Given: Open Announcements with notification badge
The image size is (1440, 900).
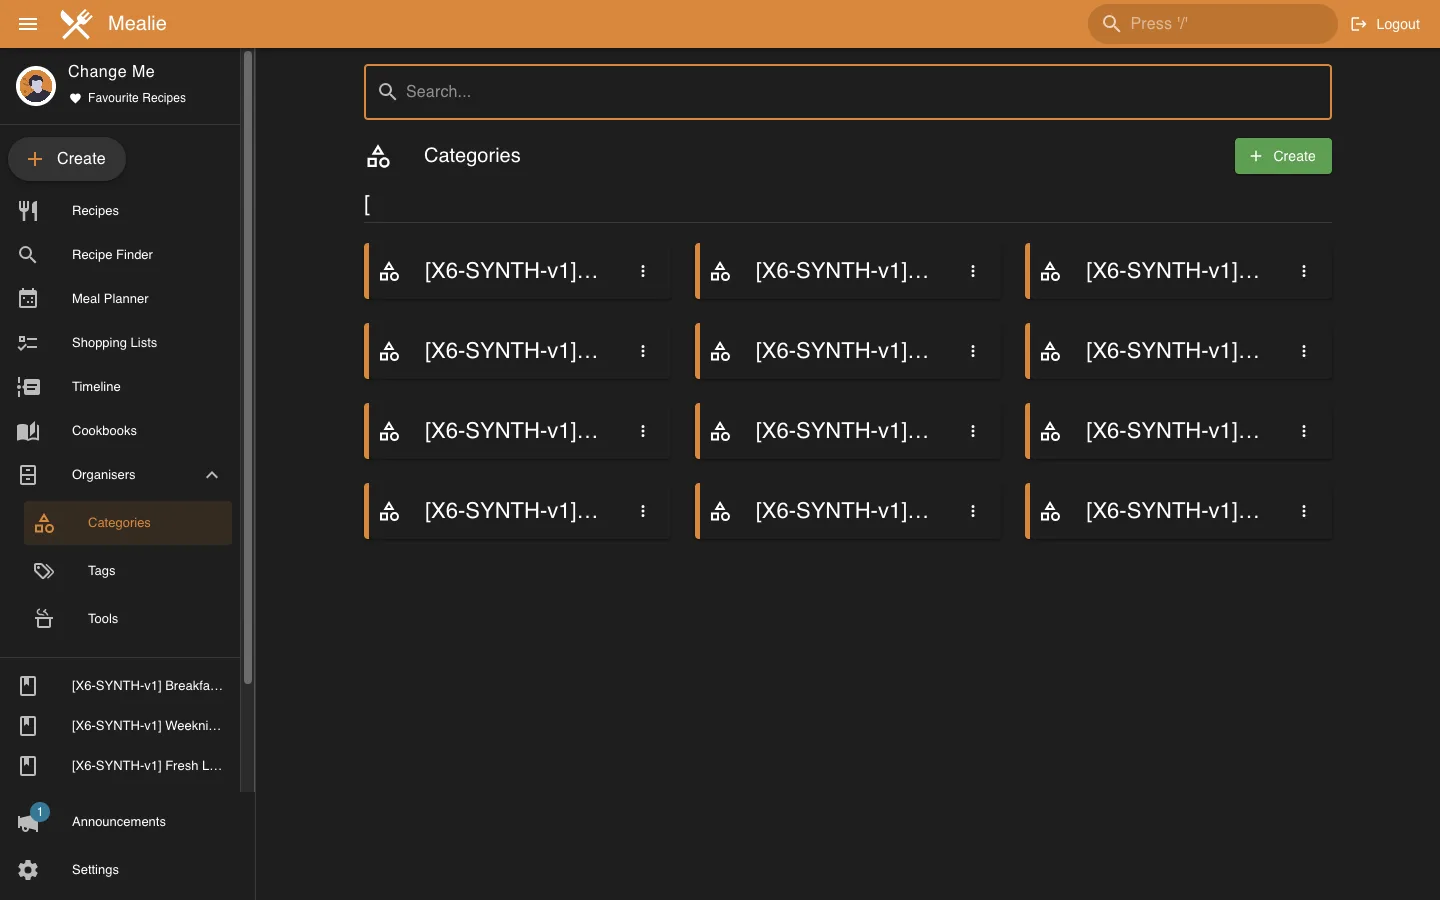Looking at the screenshot, I should point(120,822).
